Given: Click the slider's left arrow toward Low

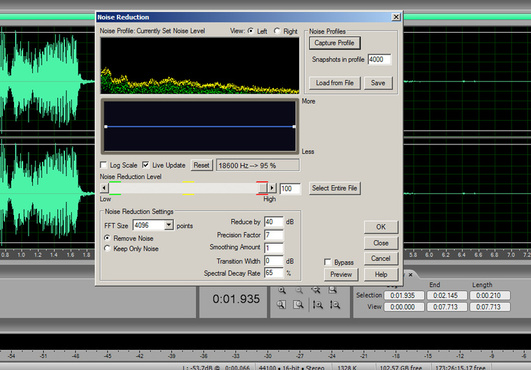Looking at the screenshot, I should 104,188.
